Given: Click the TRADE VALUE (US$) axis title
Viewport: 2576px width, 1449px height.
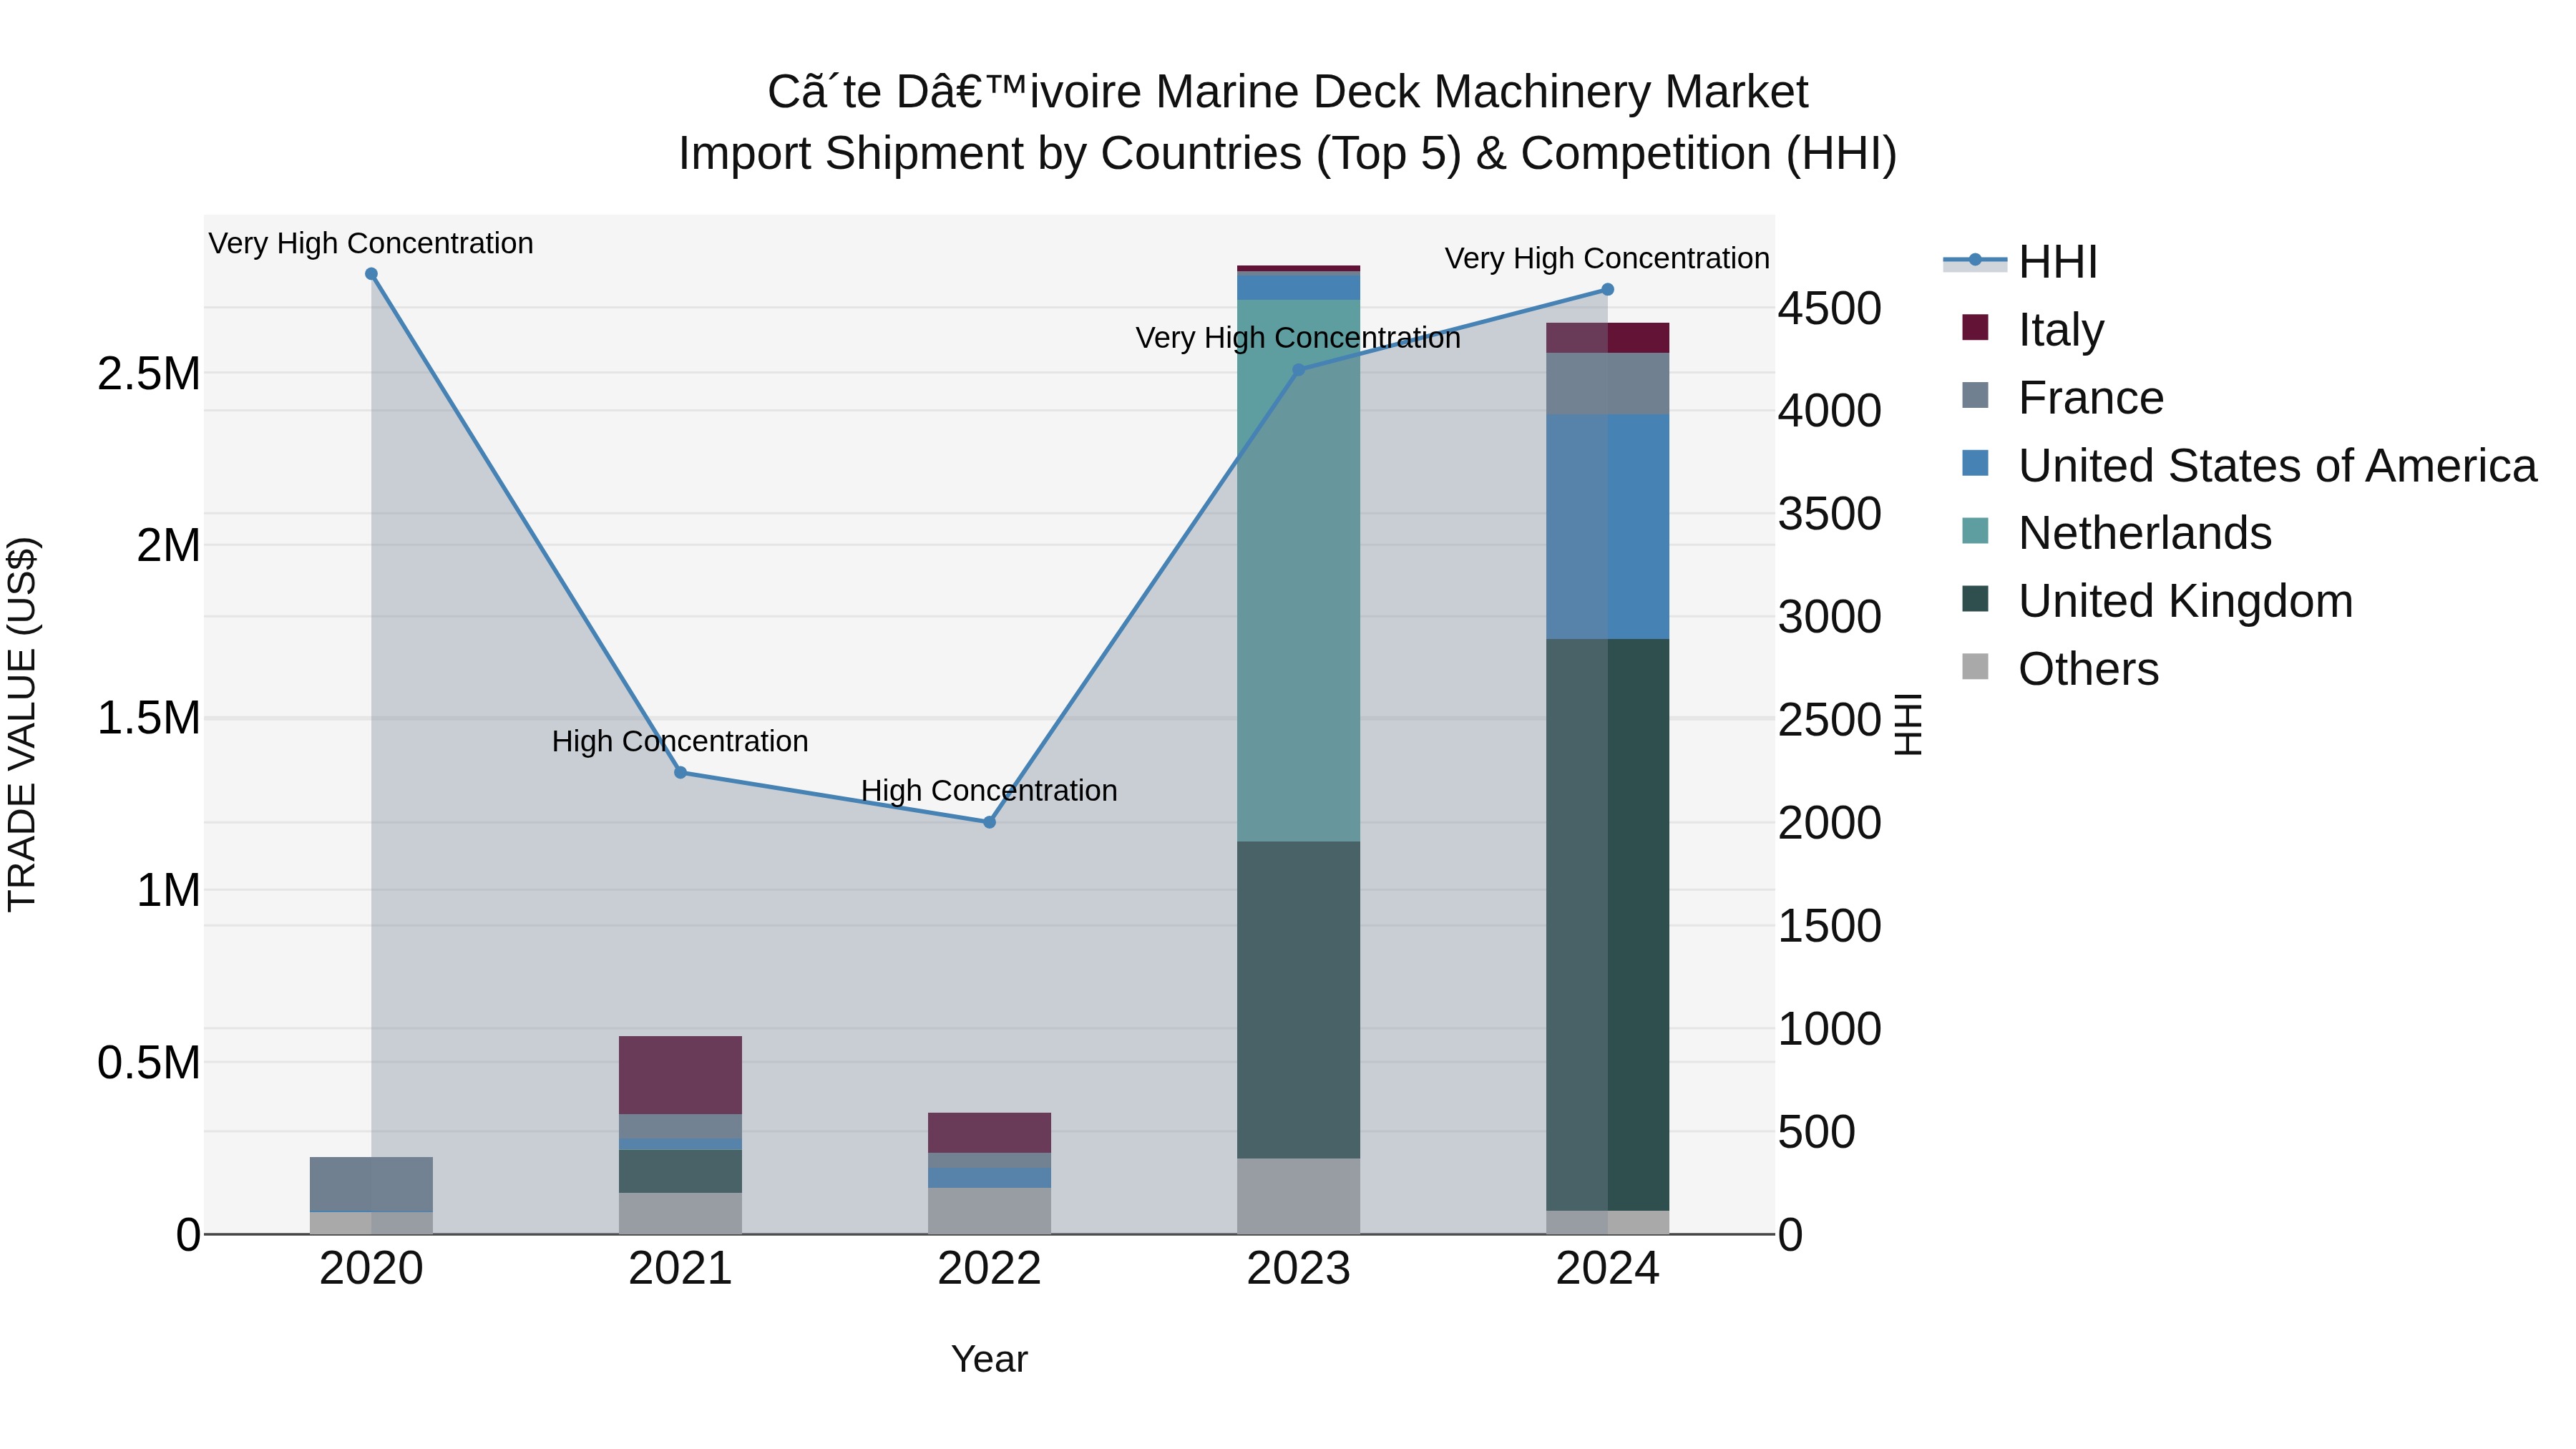Looking at the screenshot, I should (22, 724).
